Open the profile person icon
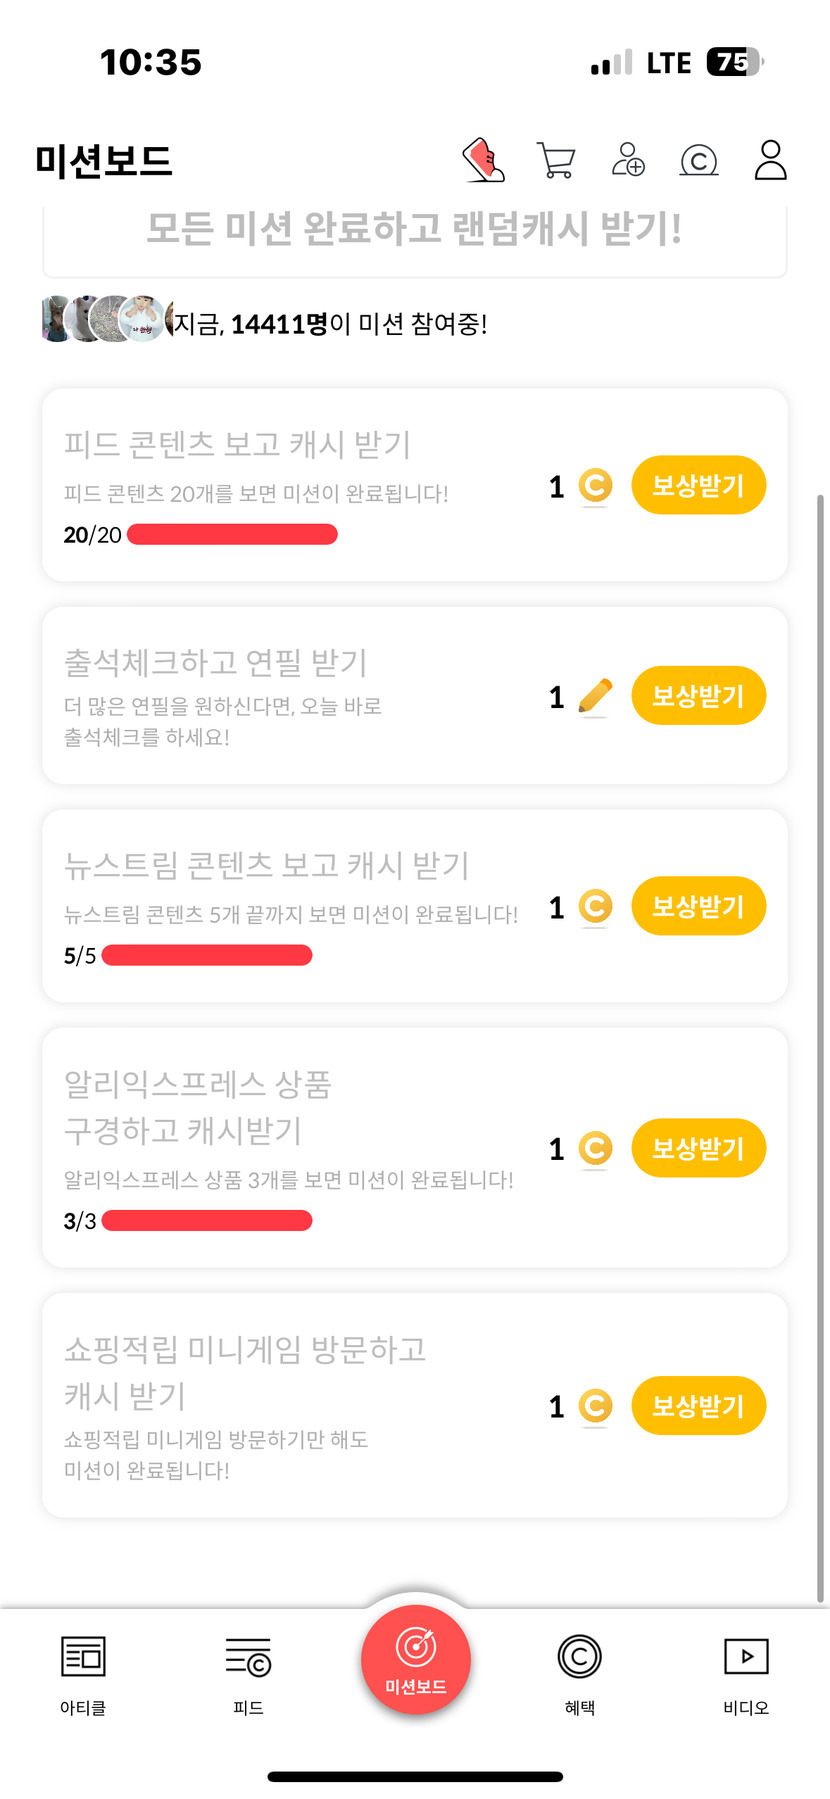The image size is (830, 1799). (770, 160)
